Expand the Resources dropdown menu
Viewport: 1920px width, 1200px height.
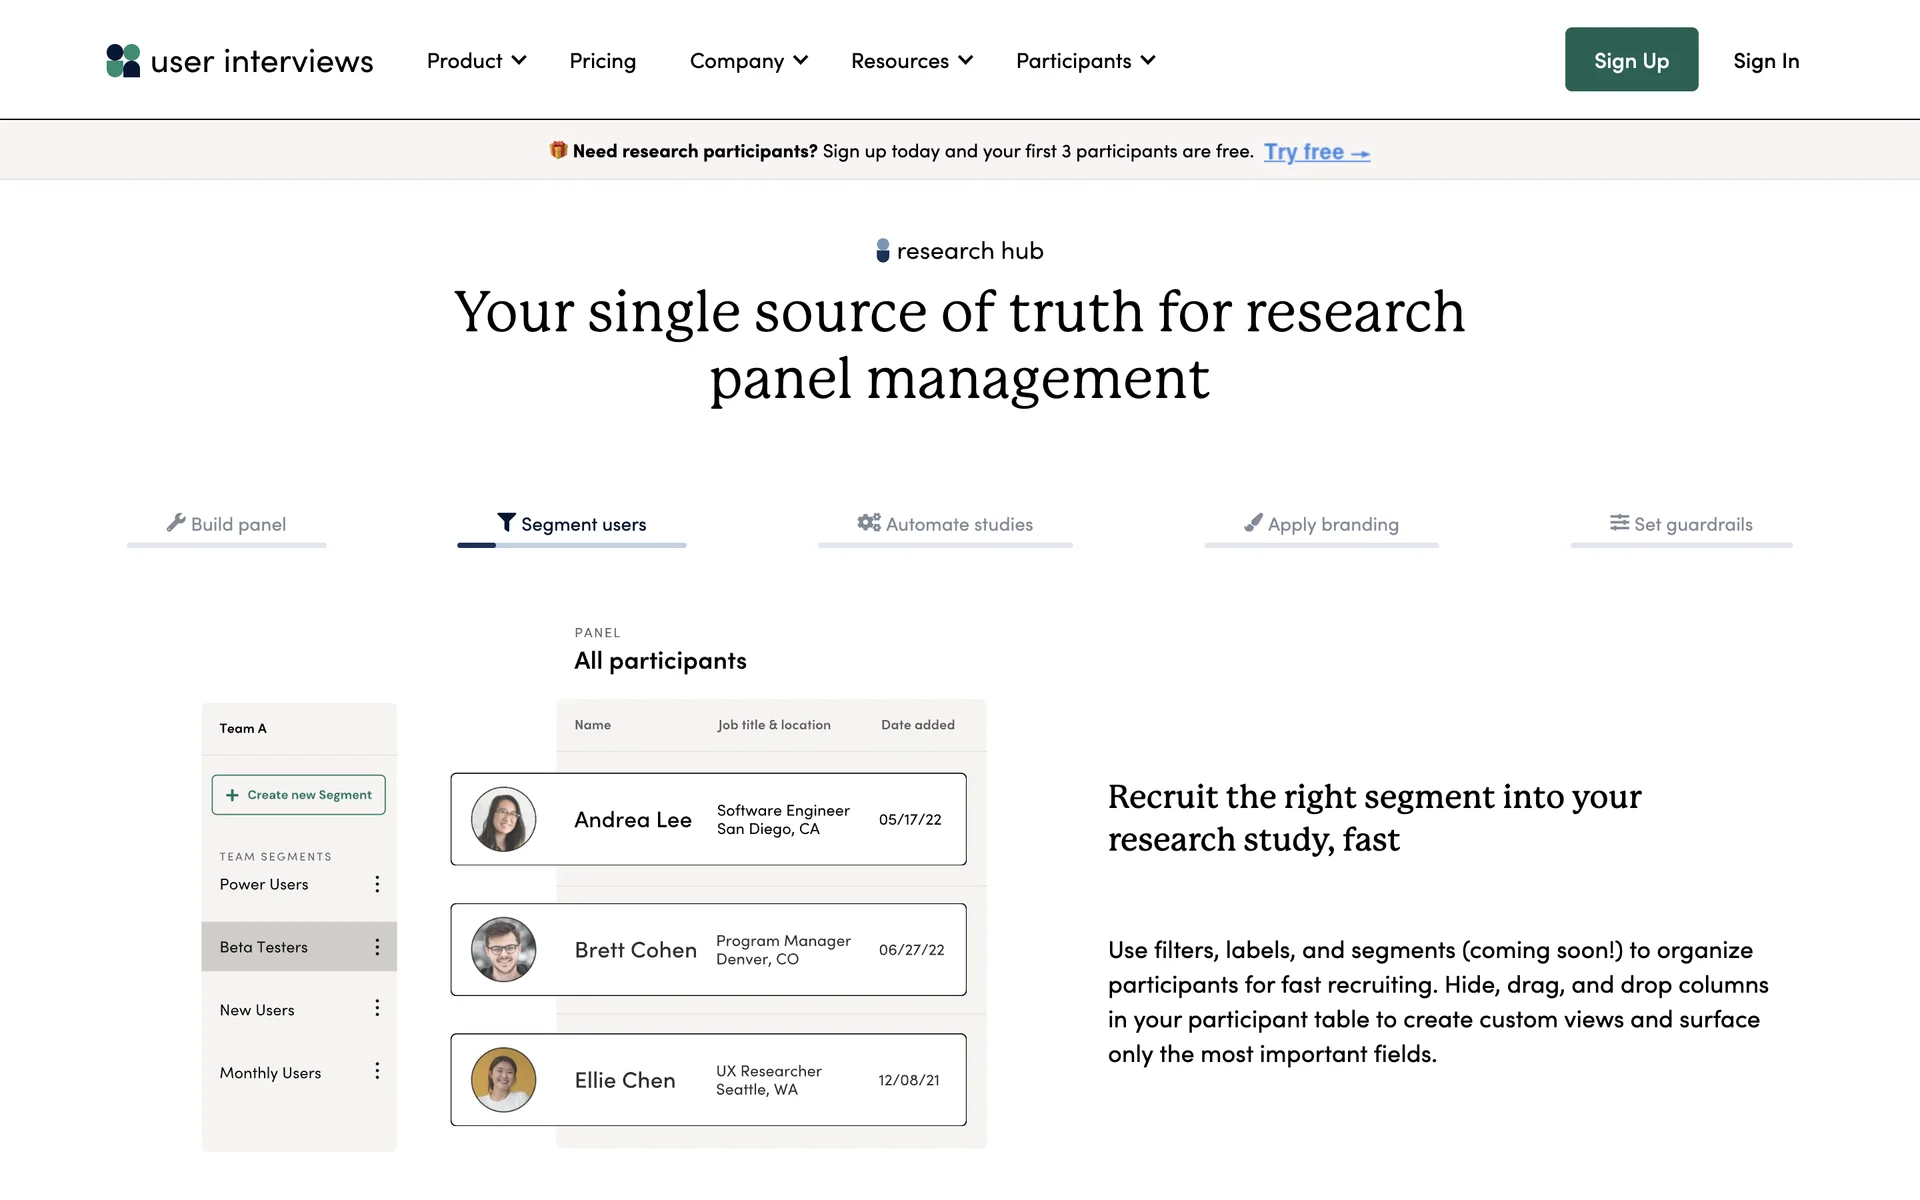tap(911, 61)
